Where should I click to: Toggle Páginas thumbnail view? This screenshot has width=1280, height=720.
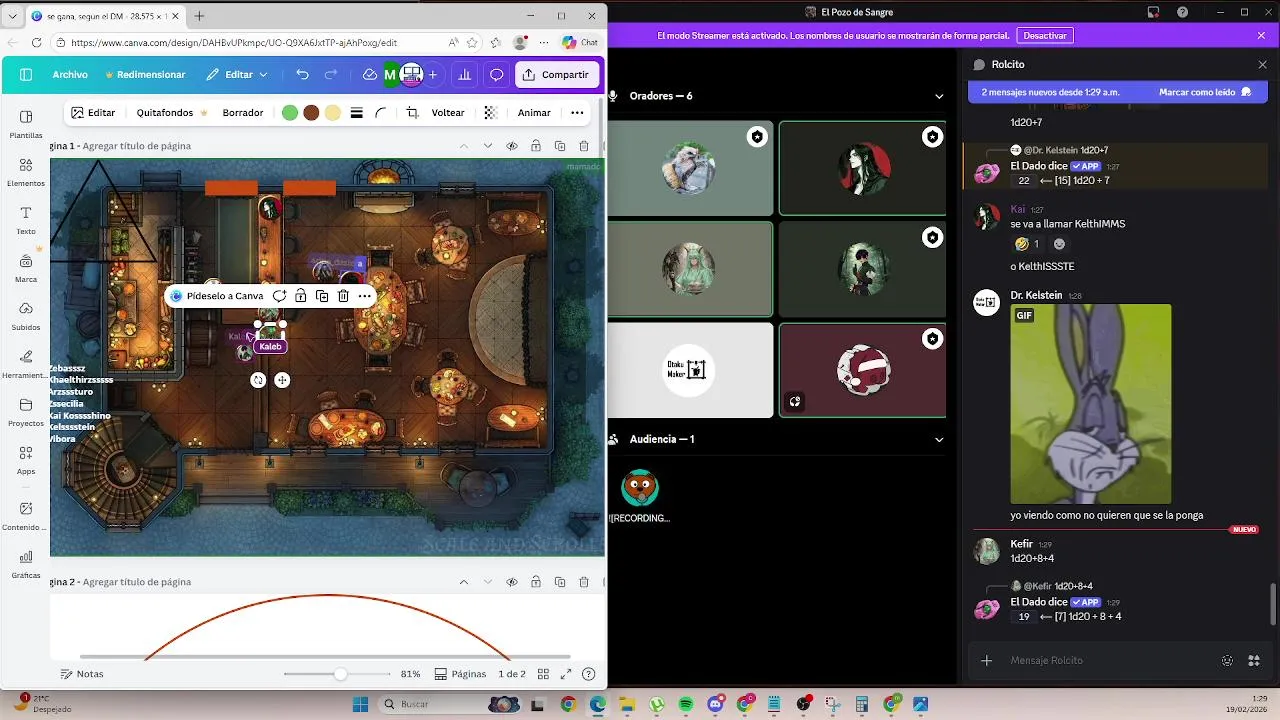[460, 674]
